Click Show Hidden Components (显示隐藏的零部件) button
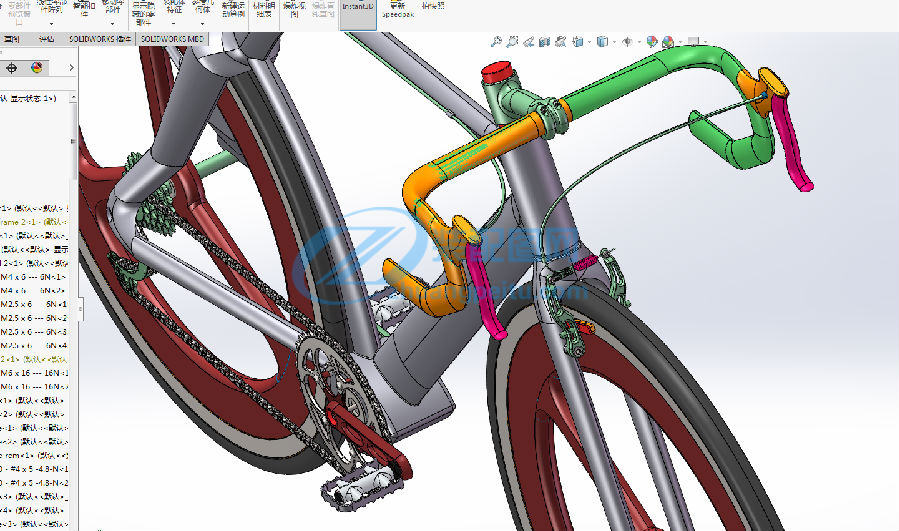The image size is (899, 531). (x=143, y=13)
